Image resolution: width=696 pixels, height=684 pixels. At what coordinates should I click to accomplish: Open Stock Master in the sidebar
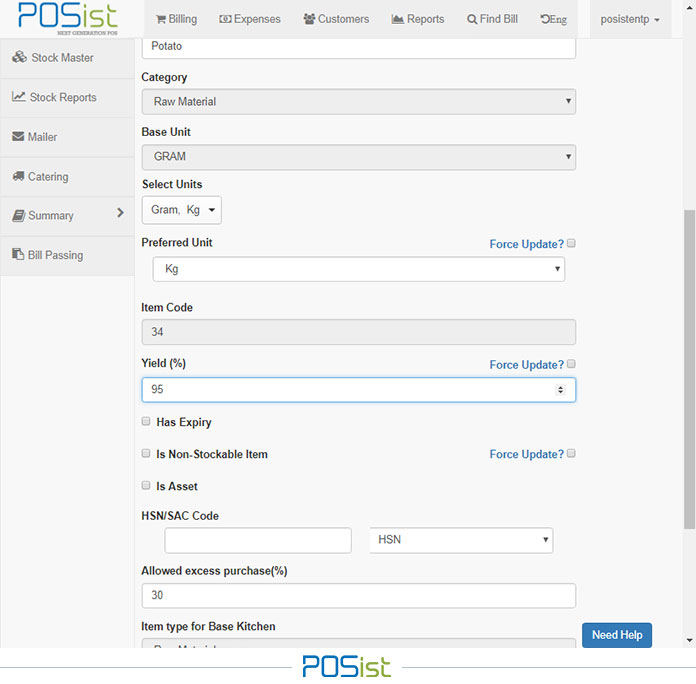(67, 58)
